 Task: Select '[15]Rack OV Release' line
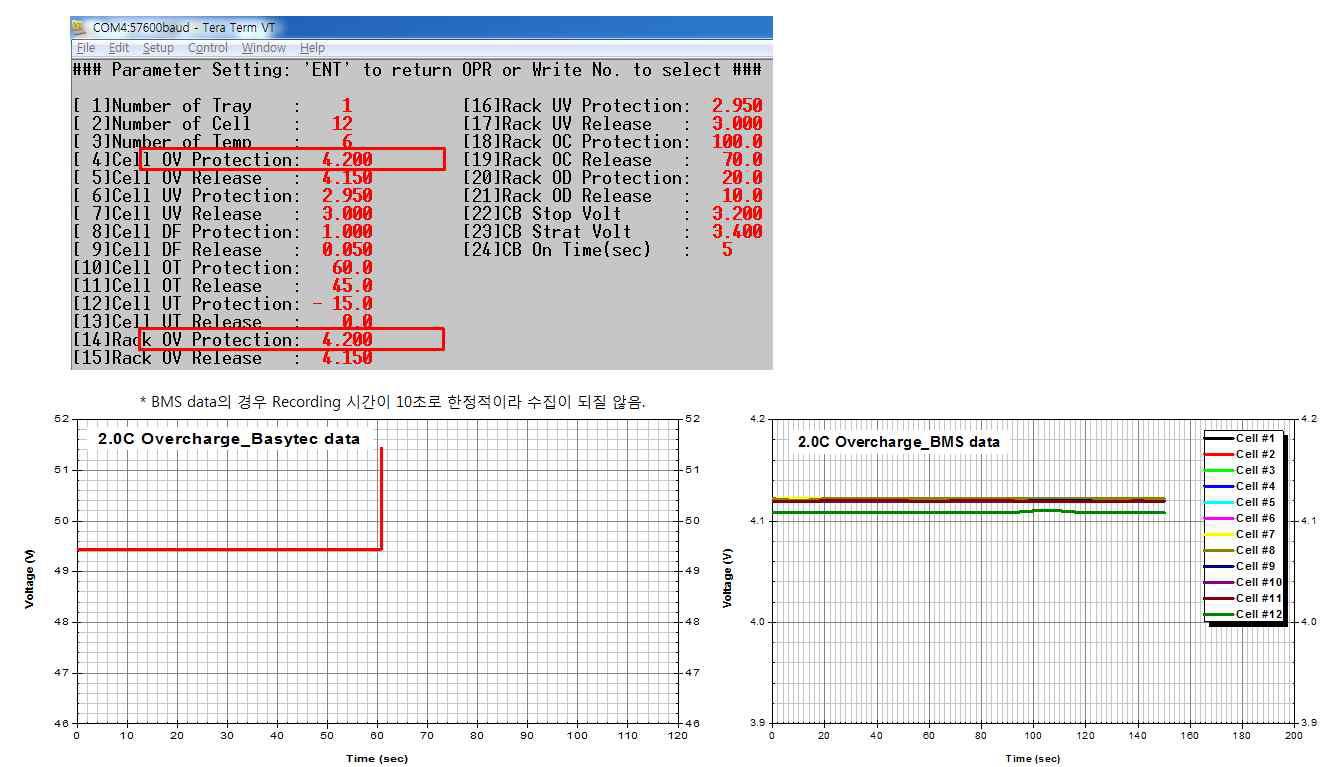tap(223, 358)
